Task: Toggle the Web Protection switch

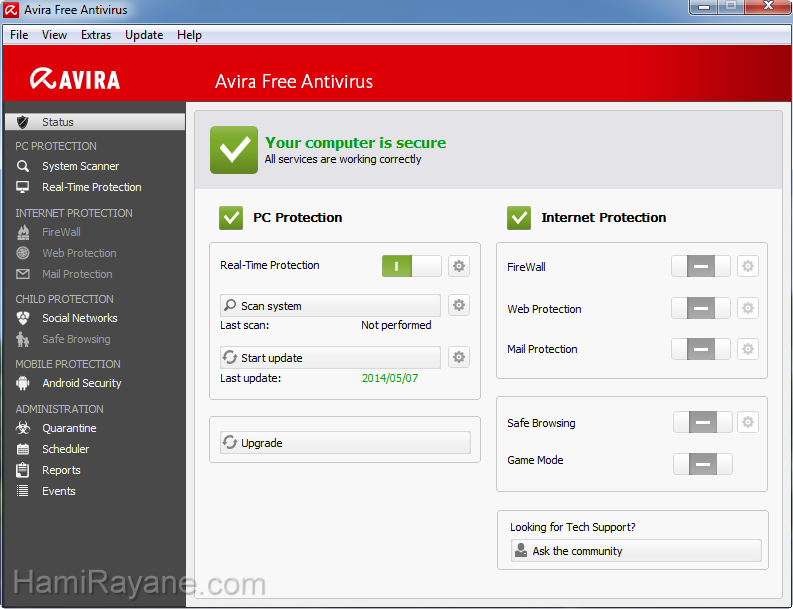Action: (x=701, y=308)
